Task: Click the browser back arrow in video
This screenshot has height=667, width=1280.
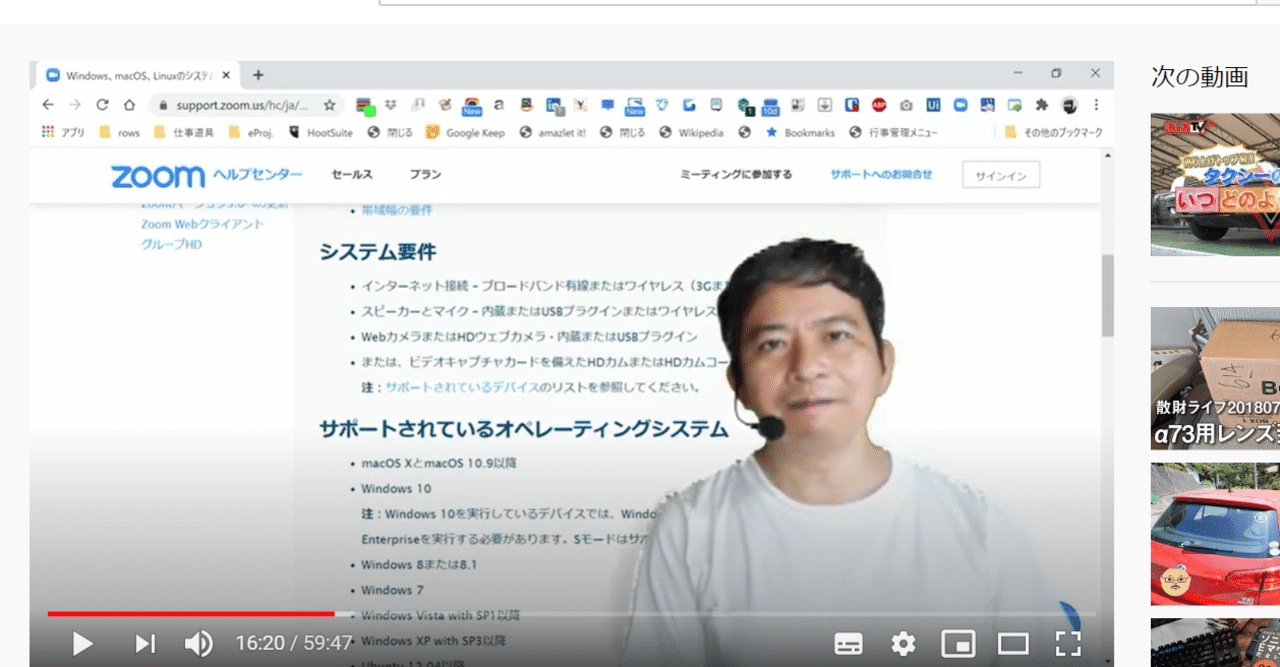Action: [x=48, y=105]
